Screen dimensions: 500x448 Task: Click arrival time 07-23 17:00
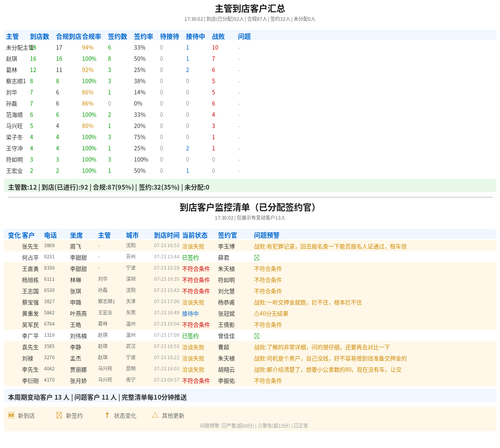click(167, 301)
